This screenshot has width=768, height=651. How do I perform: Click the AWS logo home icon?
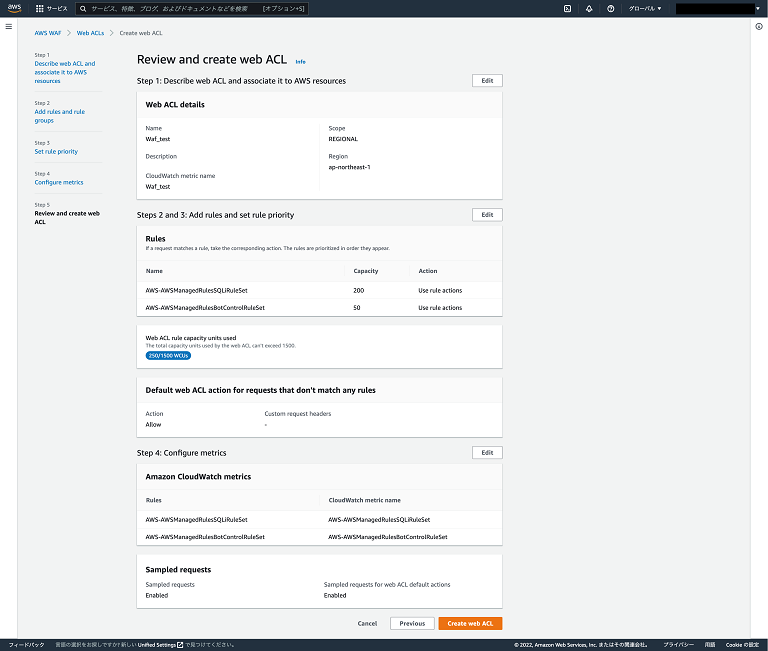[x=15, y=8]
